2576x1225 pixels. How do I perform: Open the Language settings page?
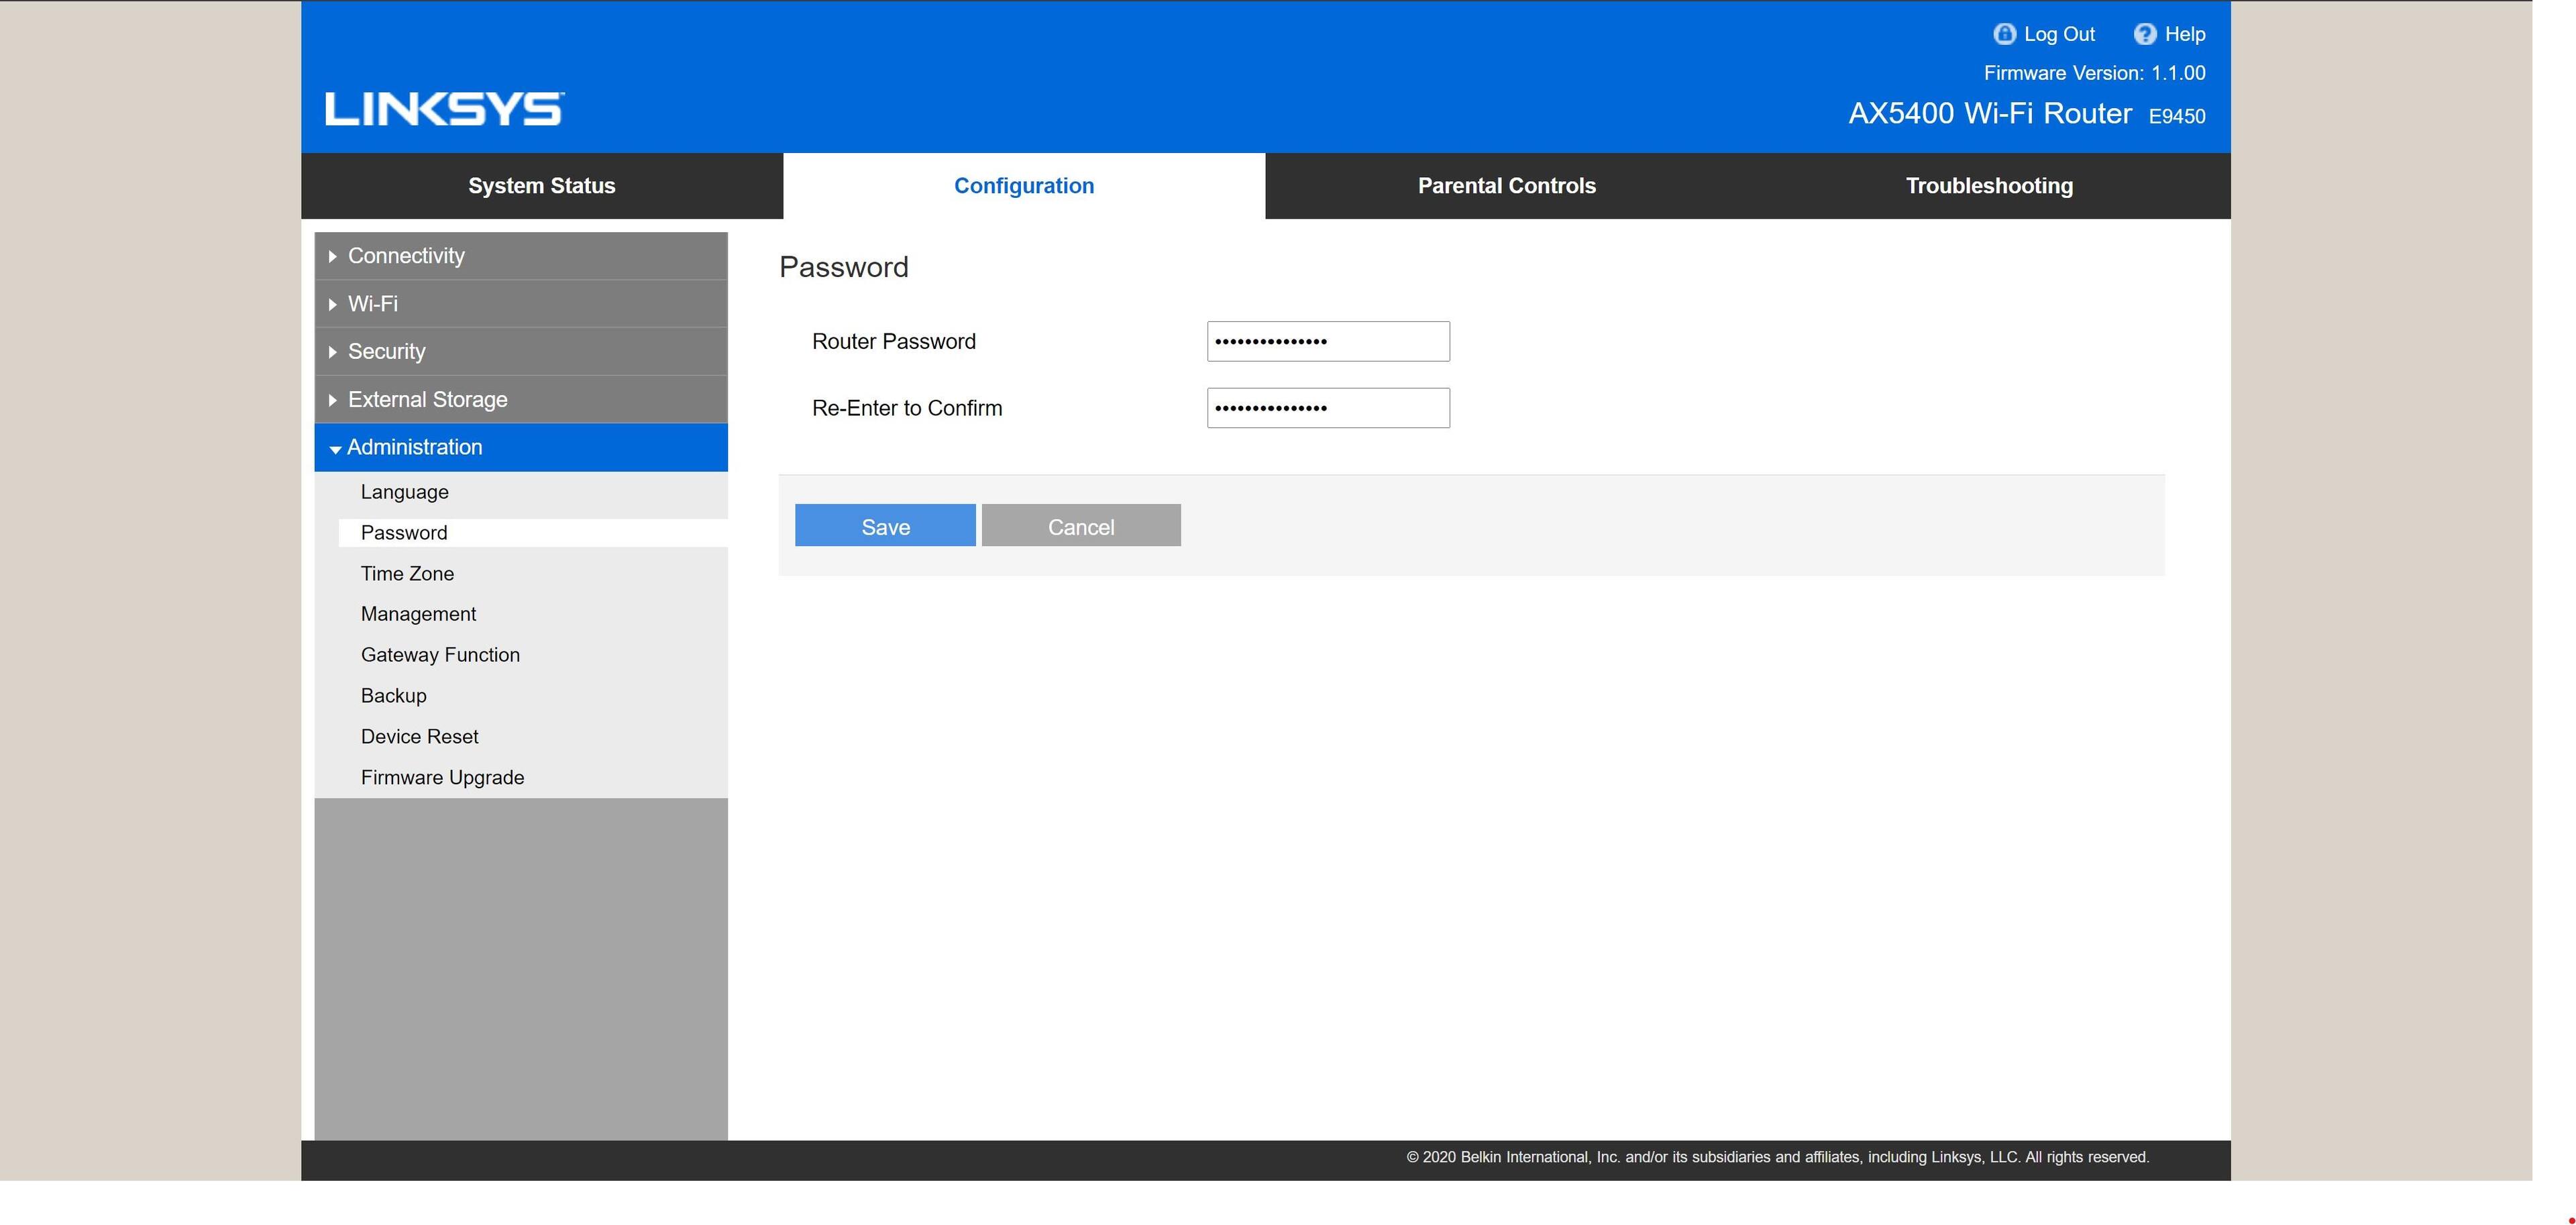coord(404,492)
